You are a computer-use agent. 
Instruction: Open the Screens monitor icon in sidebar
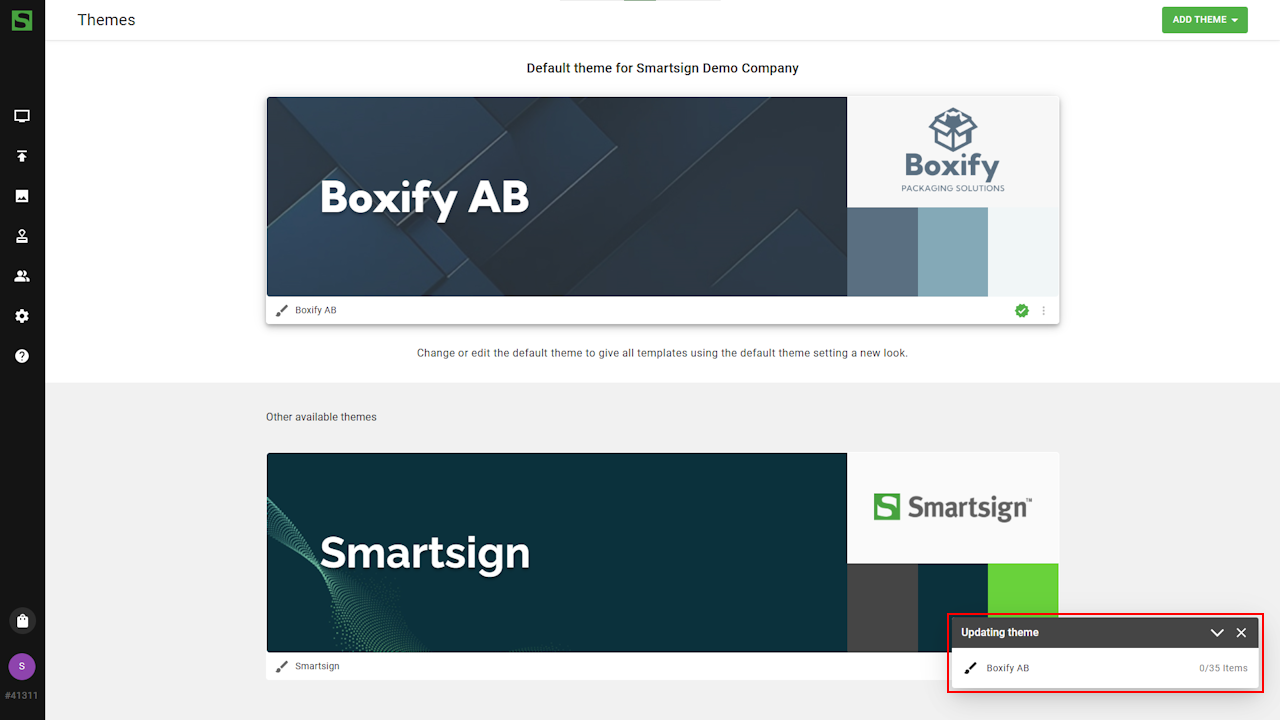coord(22,116)
